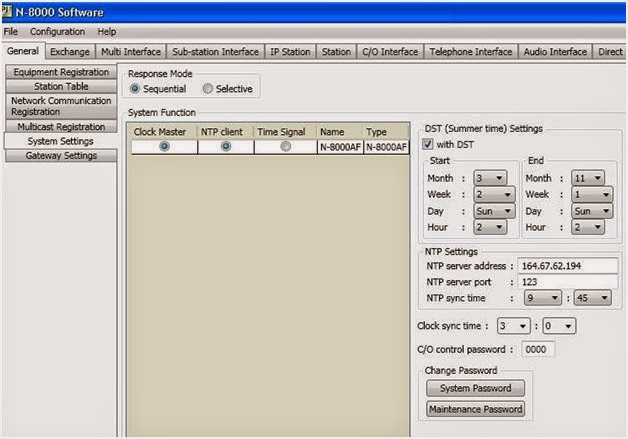Image resolution: width=628 pixels, height=439 pixels.
Task: Select the Station tab
Action: tap(336, 52)
